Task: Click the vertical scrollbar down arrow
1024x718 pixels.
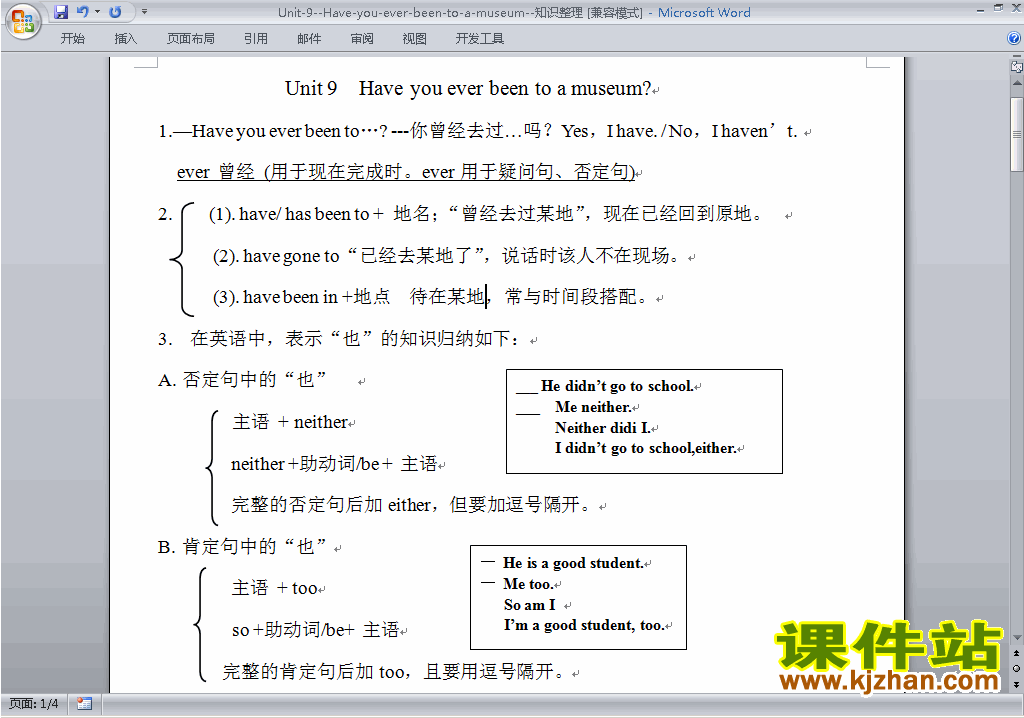Action: point(1017,637)
